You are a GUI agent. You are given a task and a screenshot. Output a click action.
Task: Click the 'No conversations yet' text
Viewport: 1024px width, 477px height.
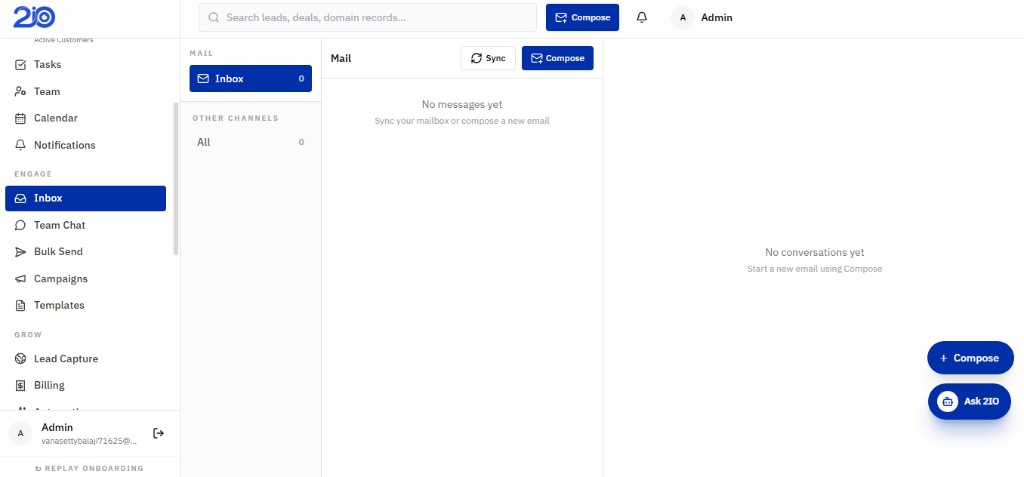pyautogui.click(x=814, y=252)
